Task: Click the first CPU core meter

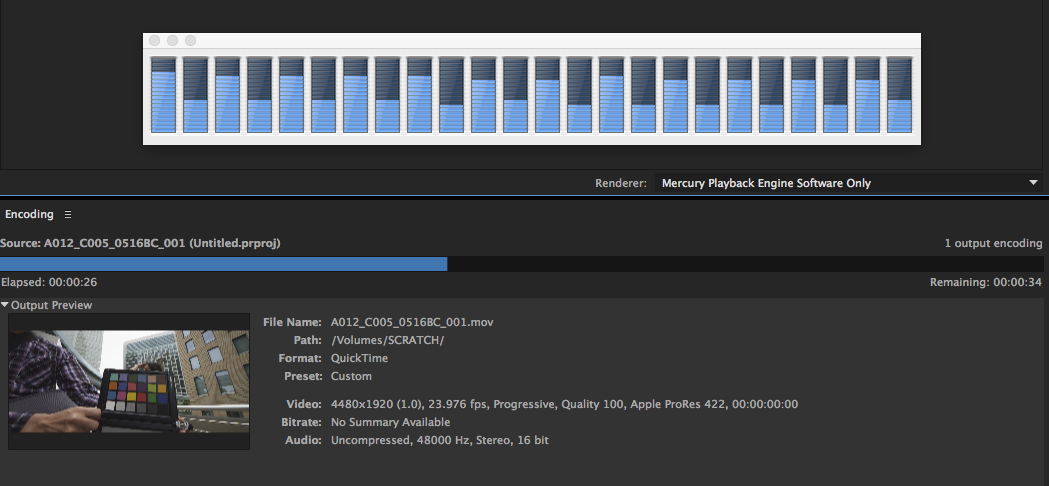Action: [163, 94]
